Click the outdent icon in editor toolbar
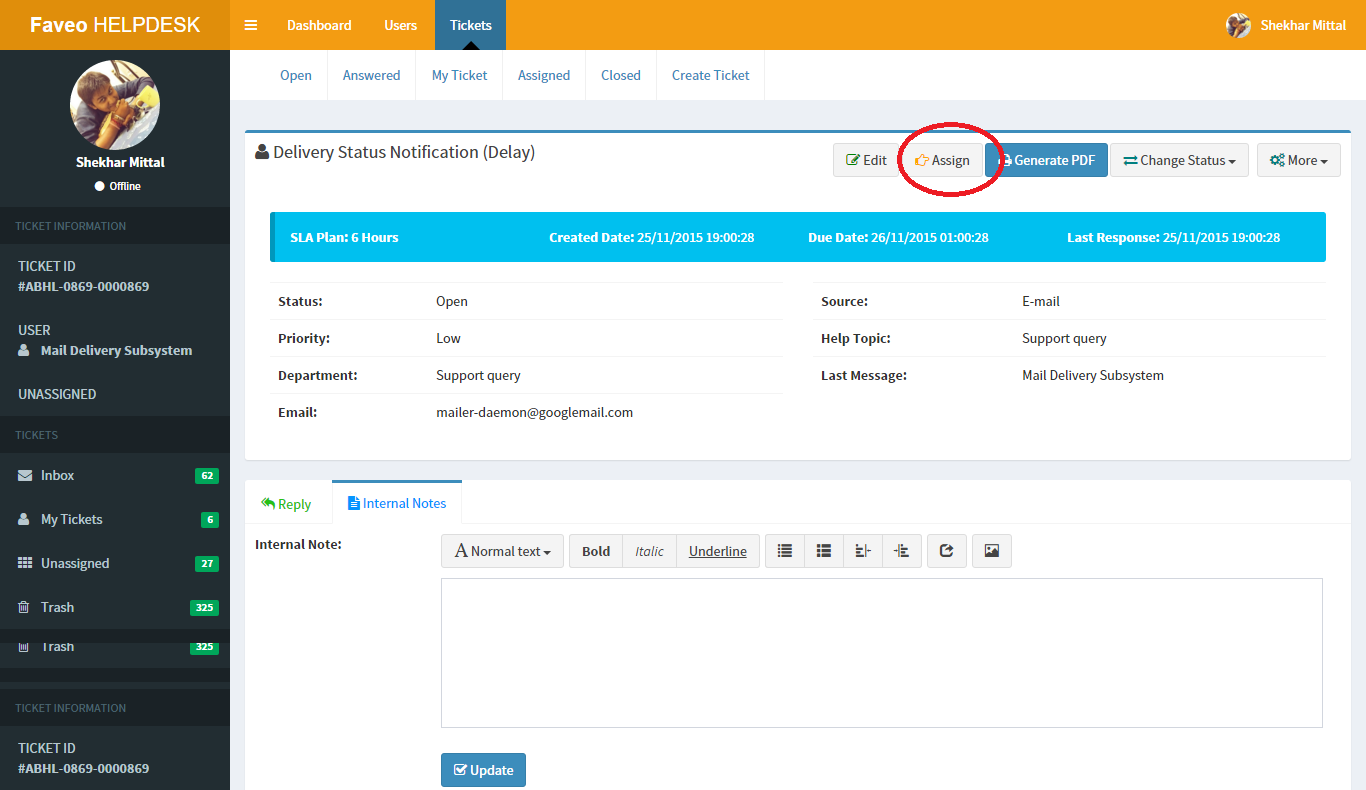The image size is (1366, 790). pyautogui.click(x=863, y=551)
